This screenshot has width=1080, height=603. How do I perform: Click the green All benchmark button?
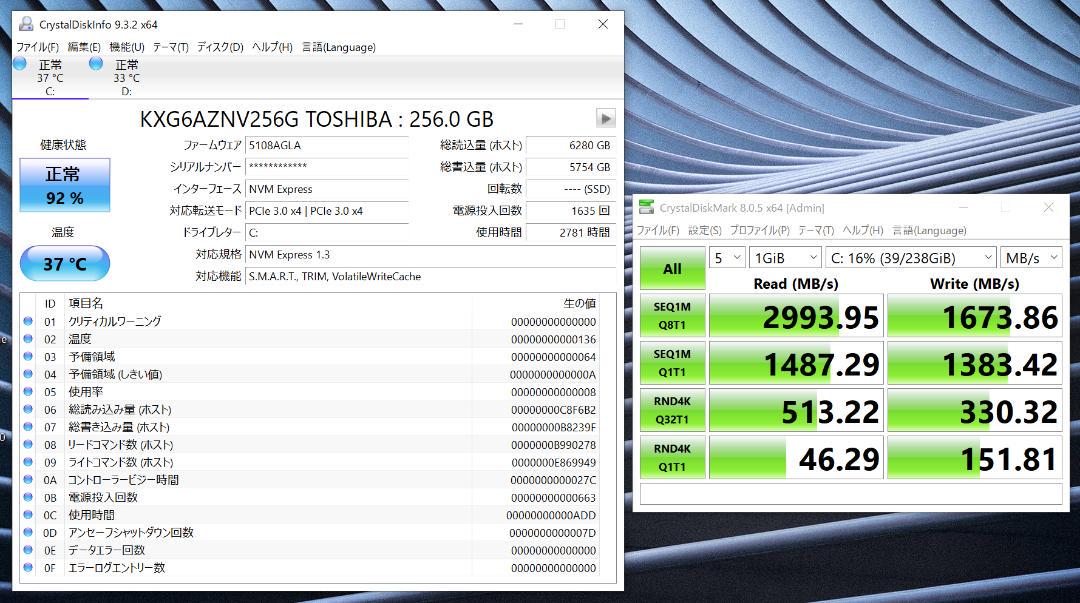(672, 268)
